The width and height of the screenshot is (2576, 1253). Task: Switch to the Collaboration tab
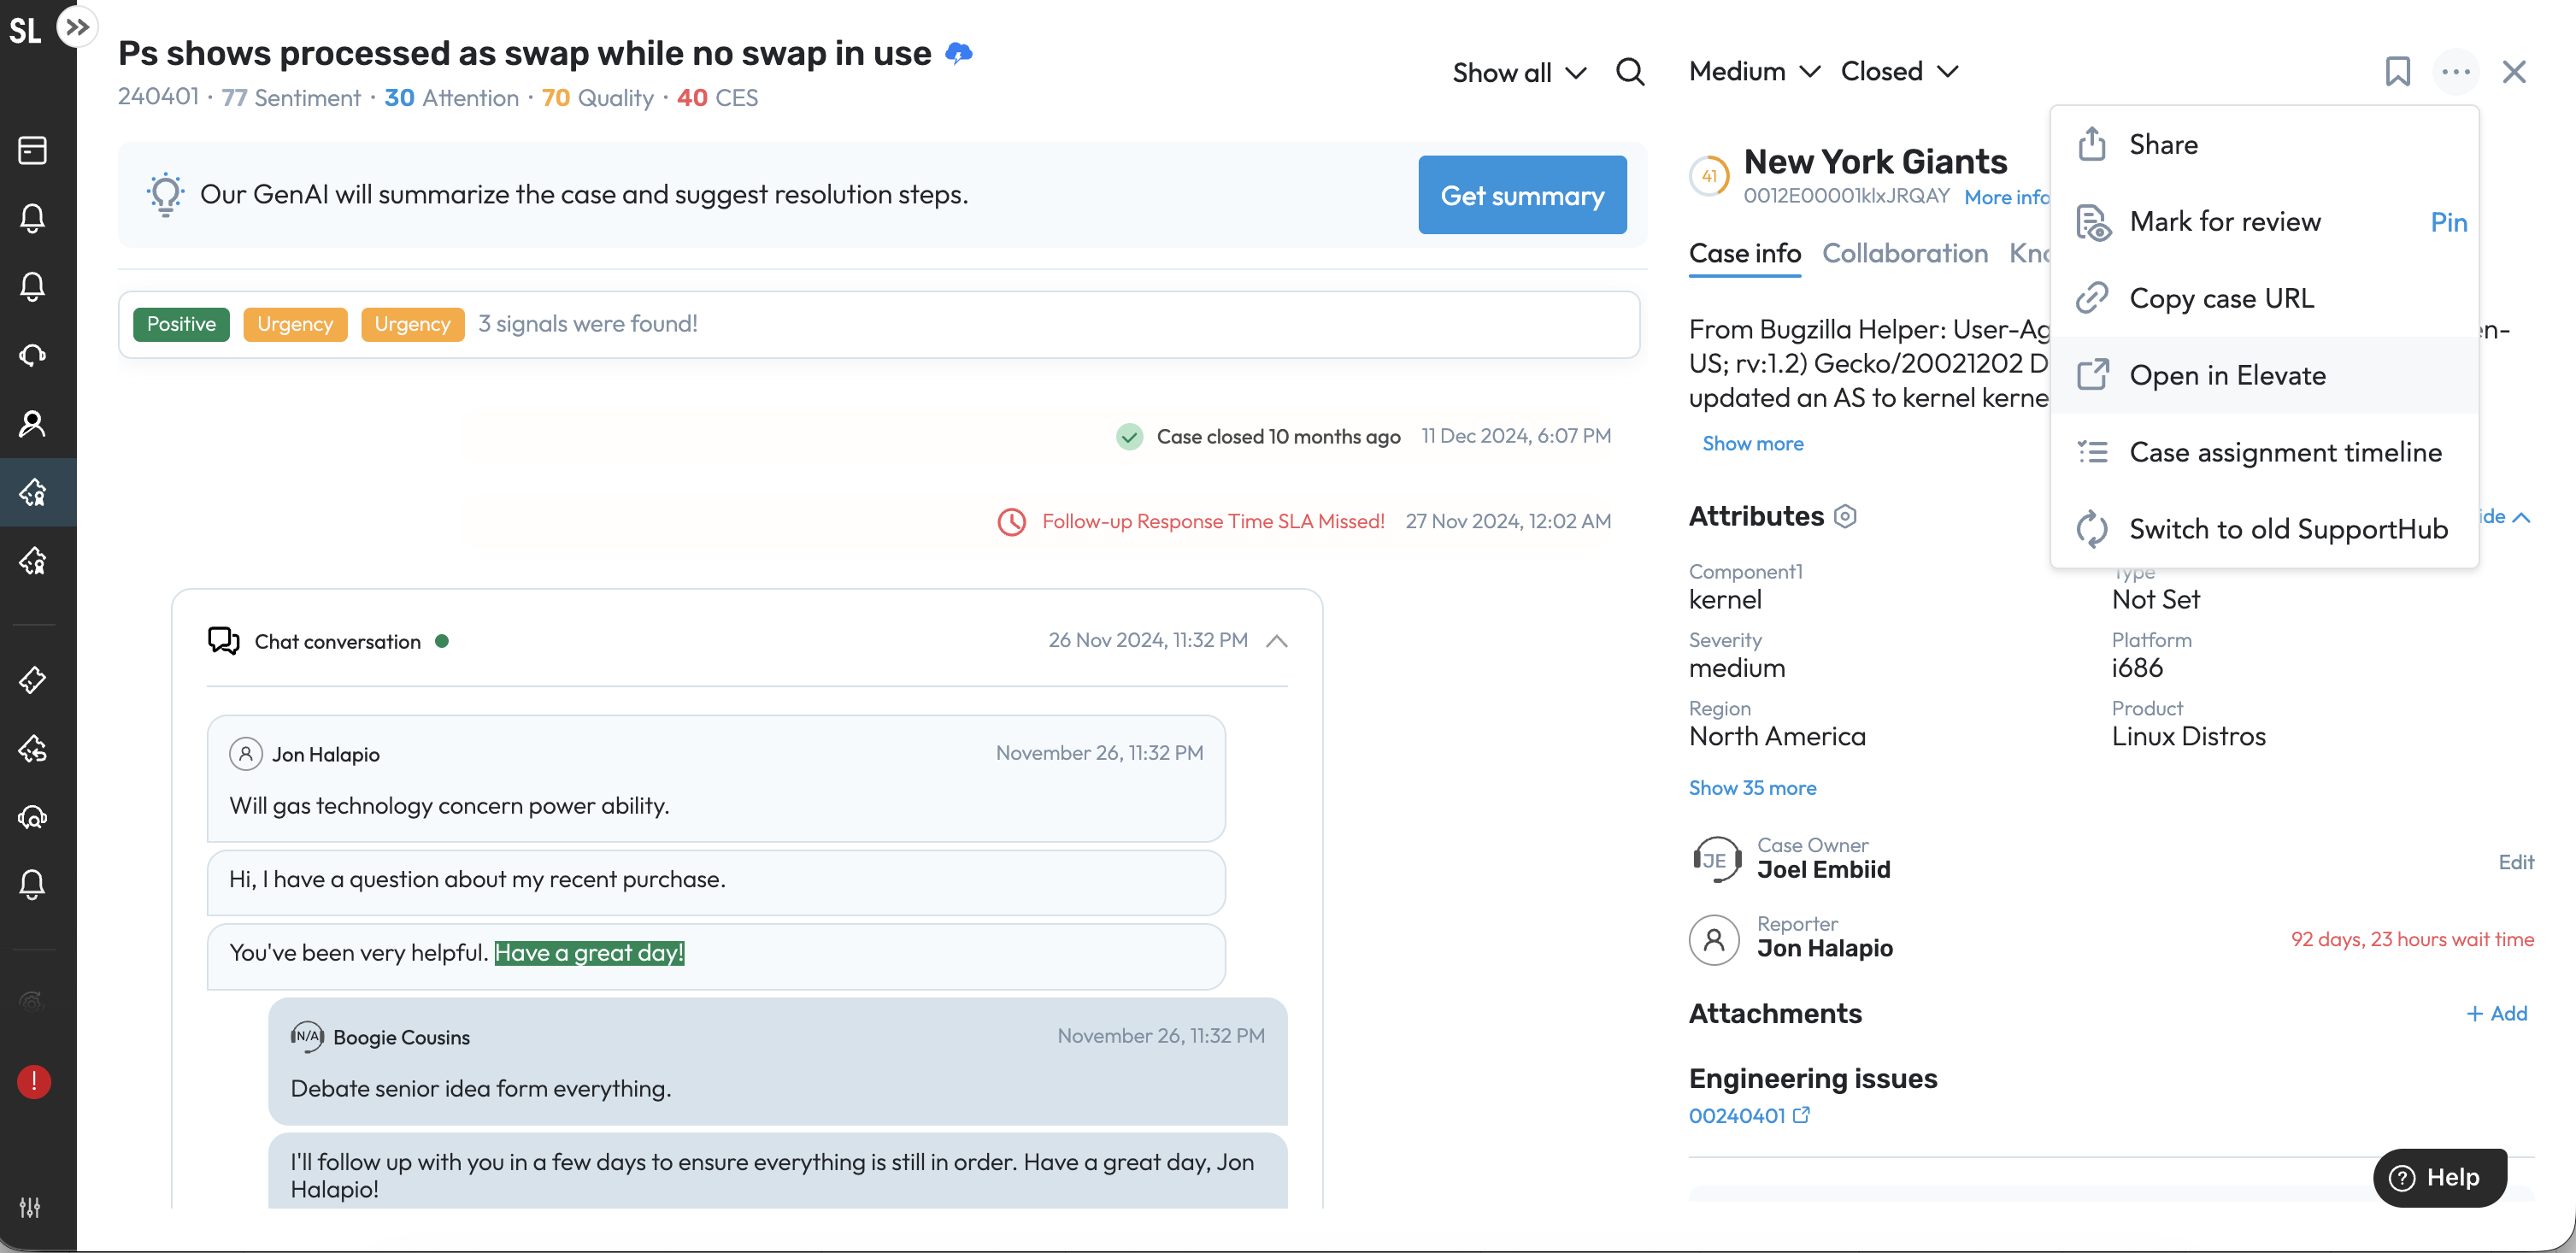(x=1904, y=253)
